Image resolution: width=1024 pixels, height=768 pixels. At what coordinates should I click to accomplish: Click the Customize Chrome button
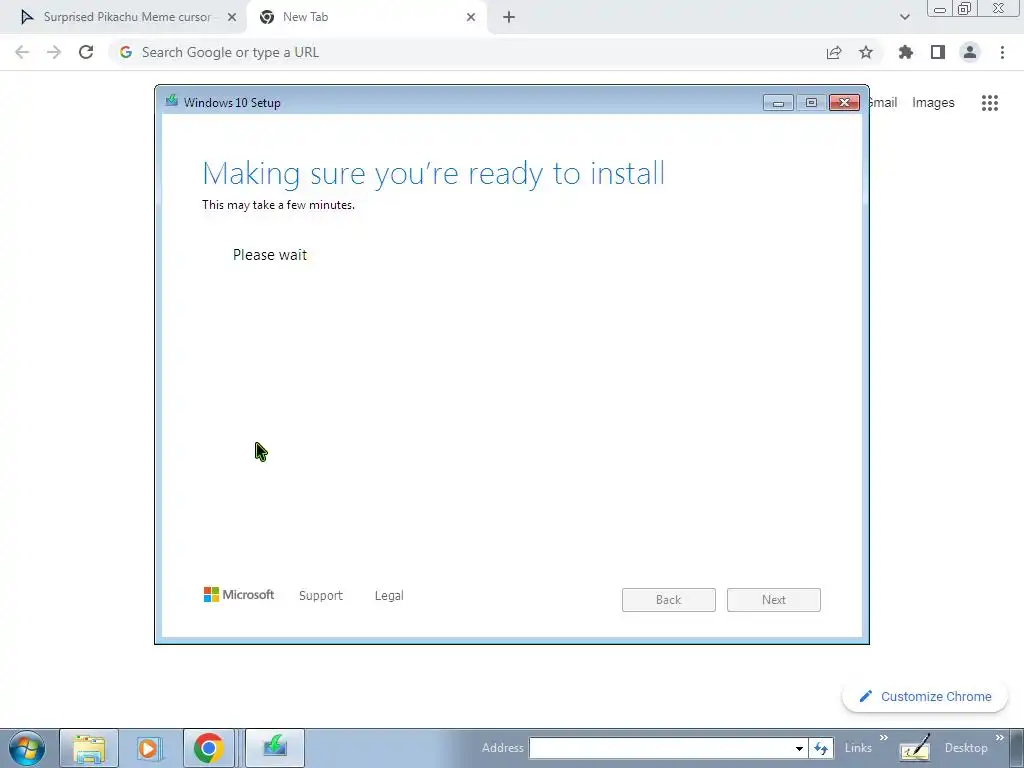(925, 696)
